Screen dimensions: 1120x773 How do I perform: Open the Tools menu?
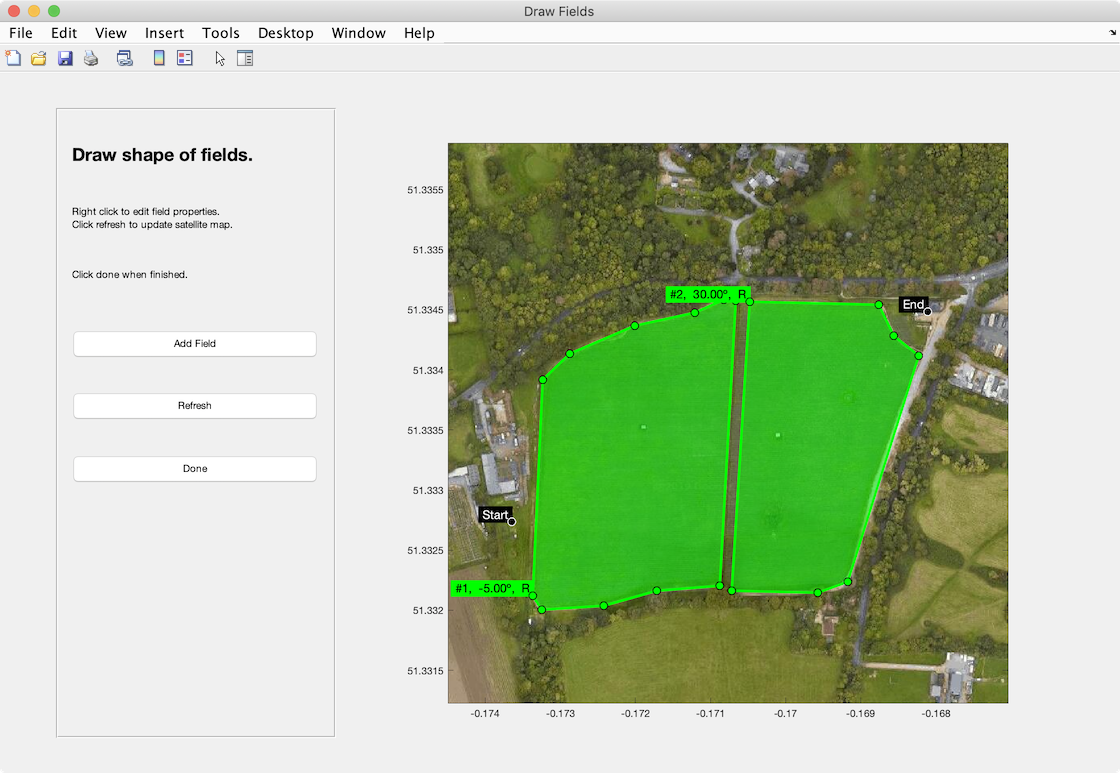coord(220,33)
